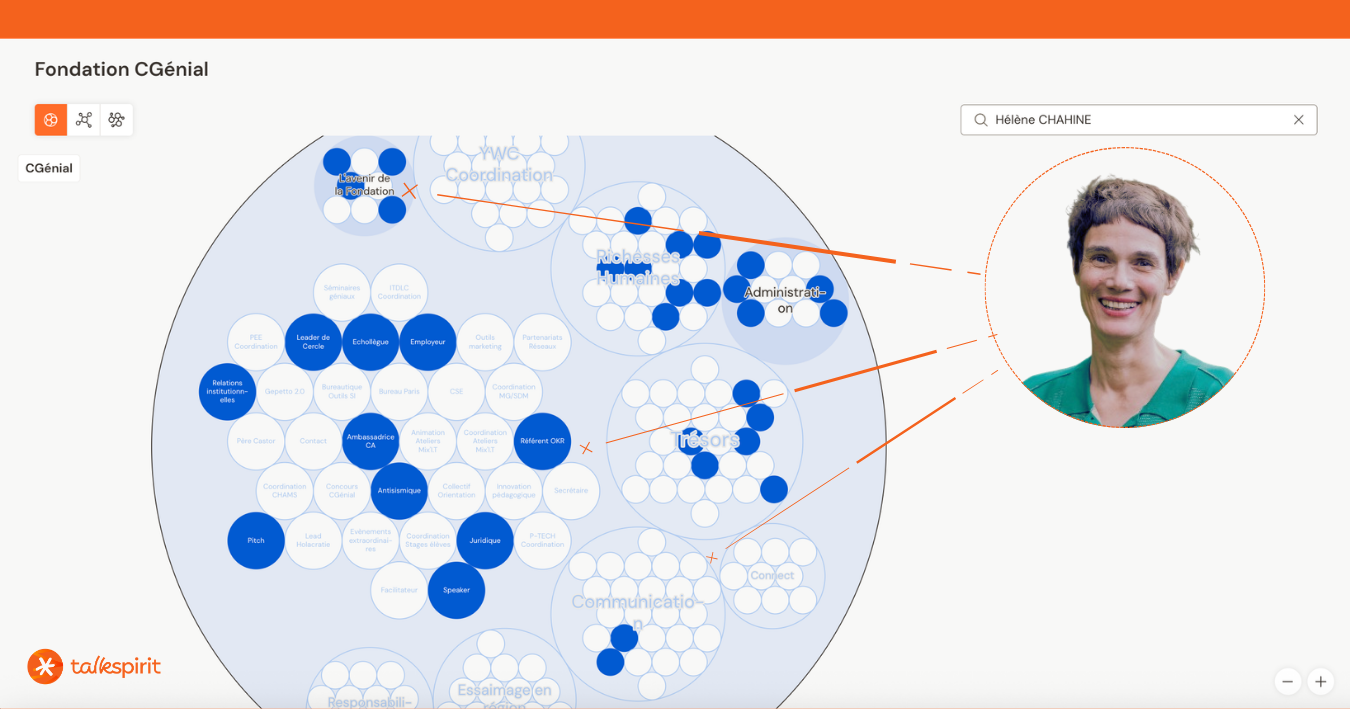Viewport: 1350px width, 709px height.
Task: Select the Evènements extraordinaires bubble
Action: click(x=370, y=540)
